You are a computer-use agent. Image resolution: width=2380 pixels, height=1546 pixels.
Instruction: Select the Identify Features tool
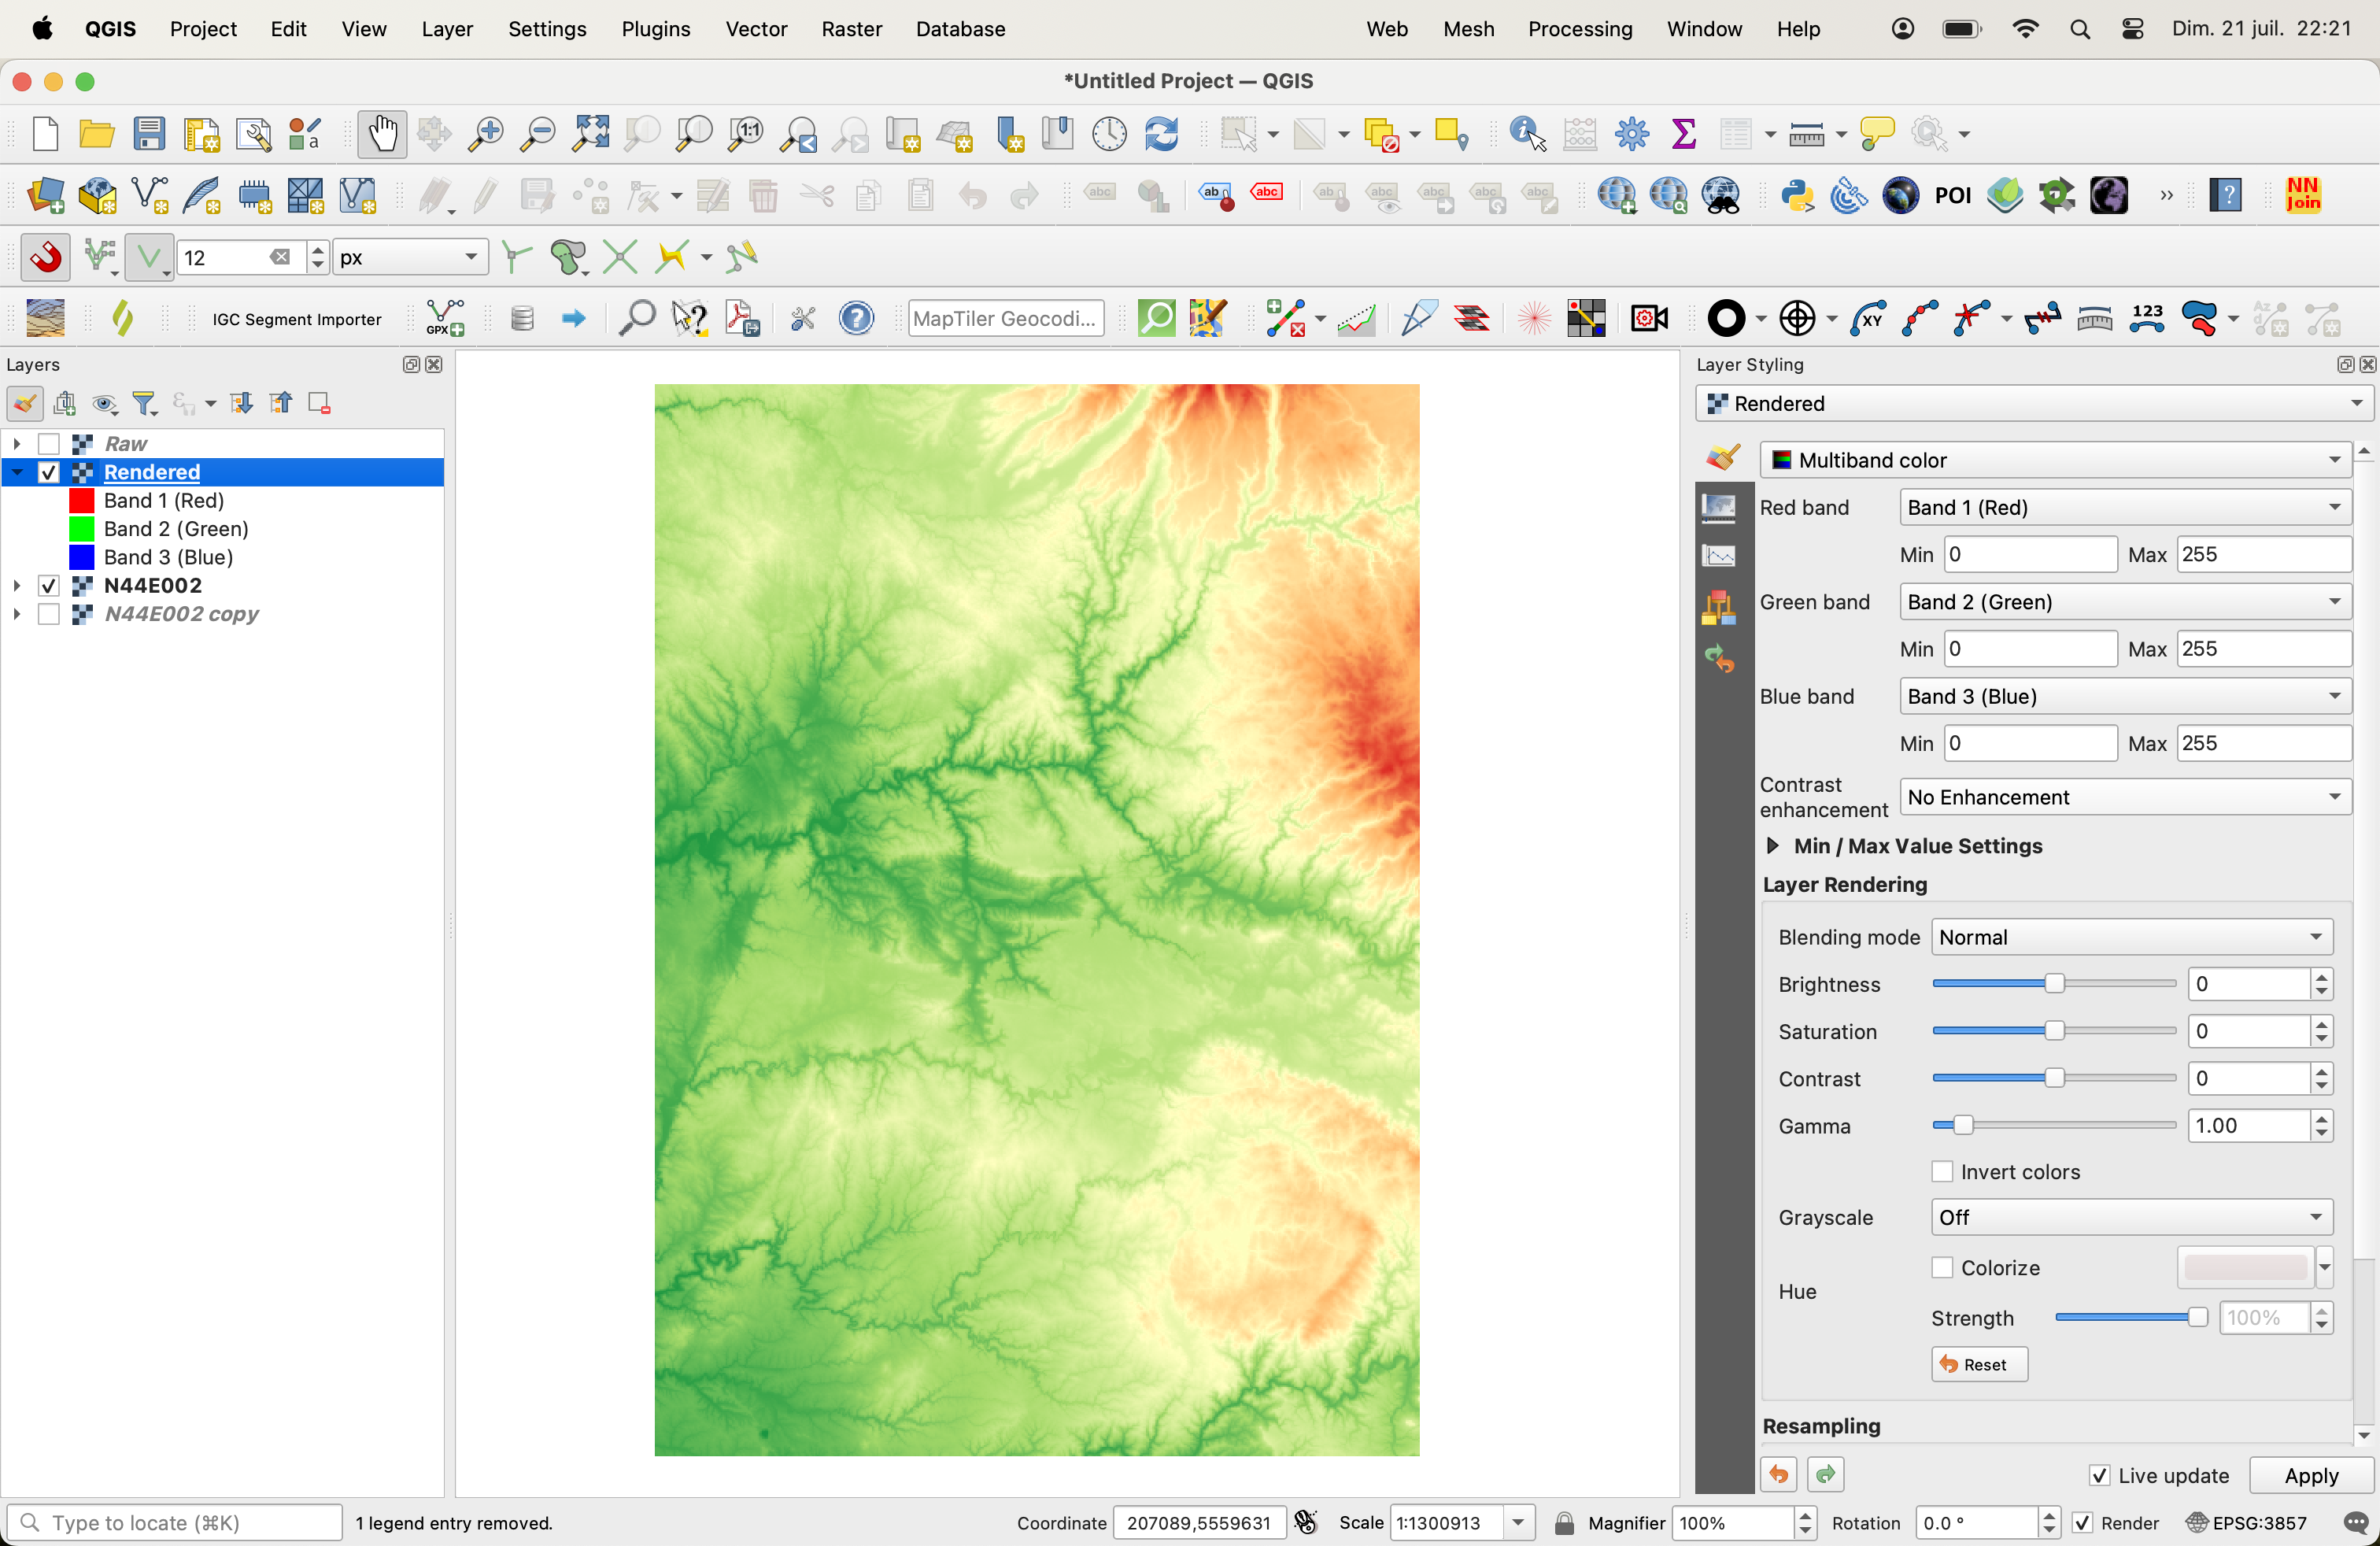click(1527, 134)
